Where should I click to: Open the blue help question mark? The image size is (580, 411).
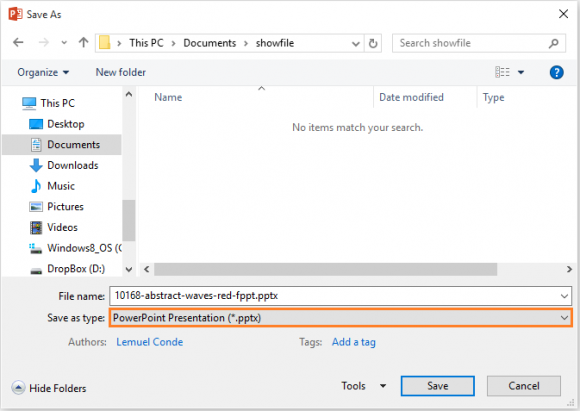tap(556, 73)
